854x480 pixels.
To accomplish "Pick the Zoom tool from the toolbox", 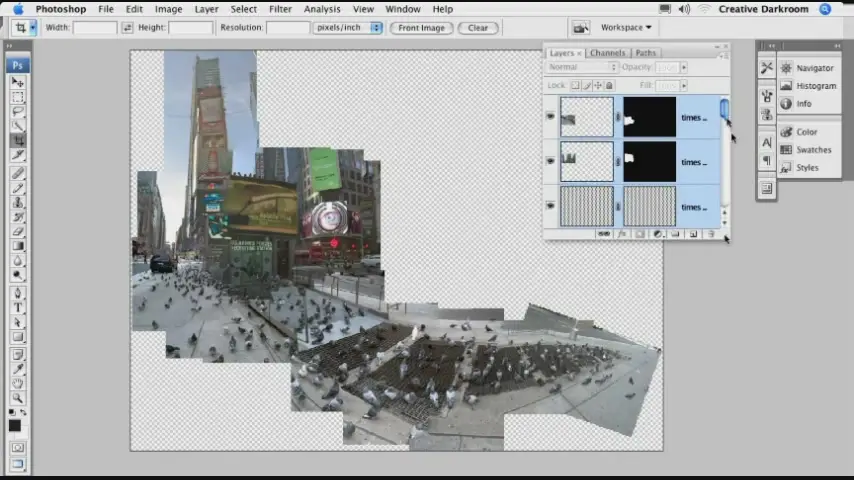I will pos(18,398).
